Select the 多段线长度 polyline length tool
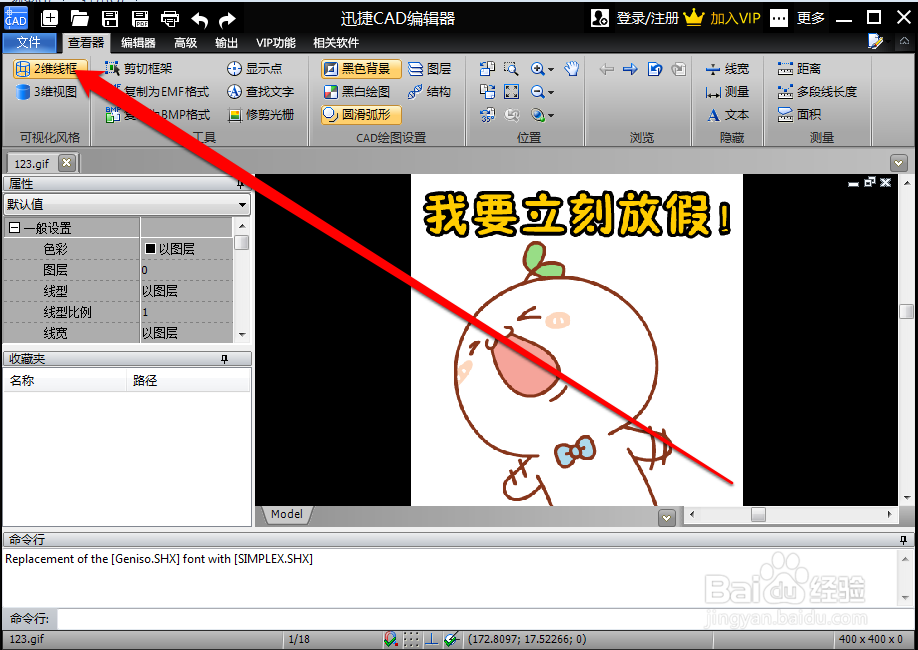Viewport: 918px width, 650px height. (817, 91)
